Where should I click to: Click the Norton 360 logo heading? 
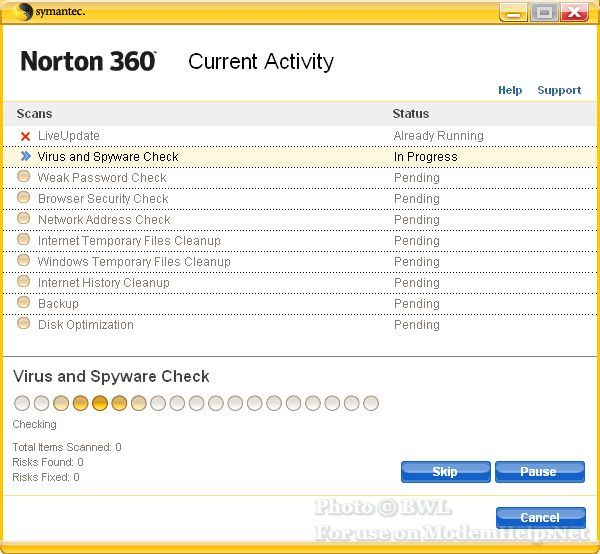tap(88, 61)
